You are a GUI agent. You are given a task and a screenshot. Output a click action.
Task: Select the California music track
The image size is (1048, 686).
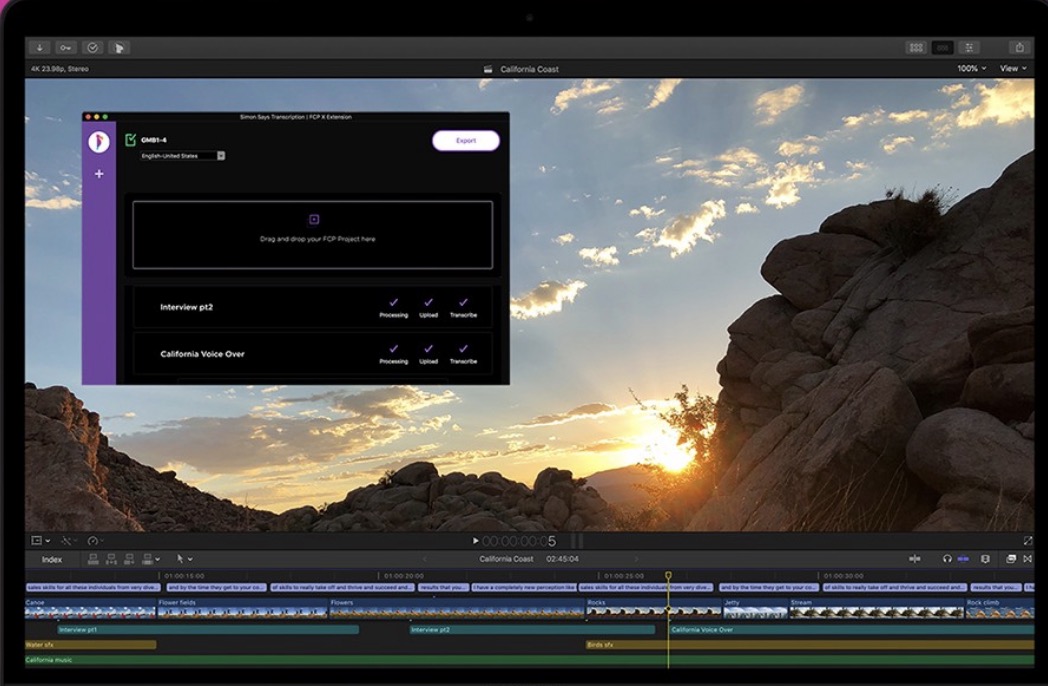coord(529,660)
